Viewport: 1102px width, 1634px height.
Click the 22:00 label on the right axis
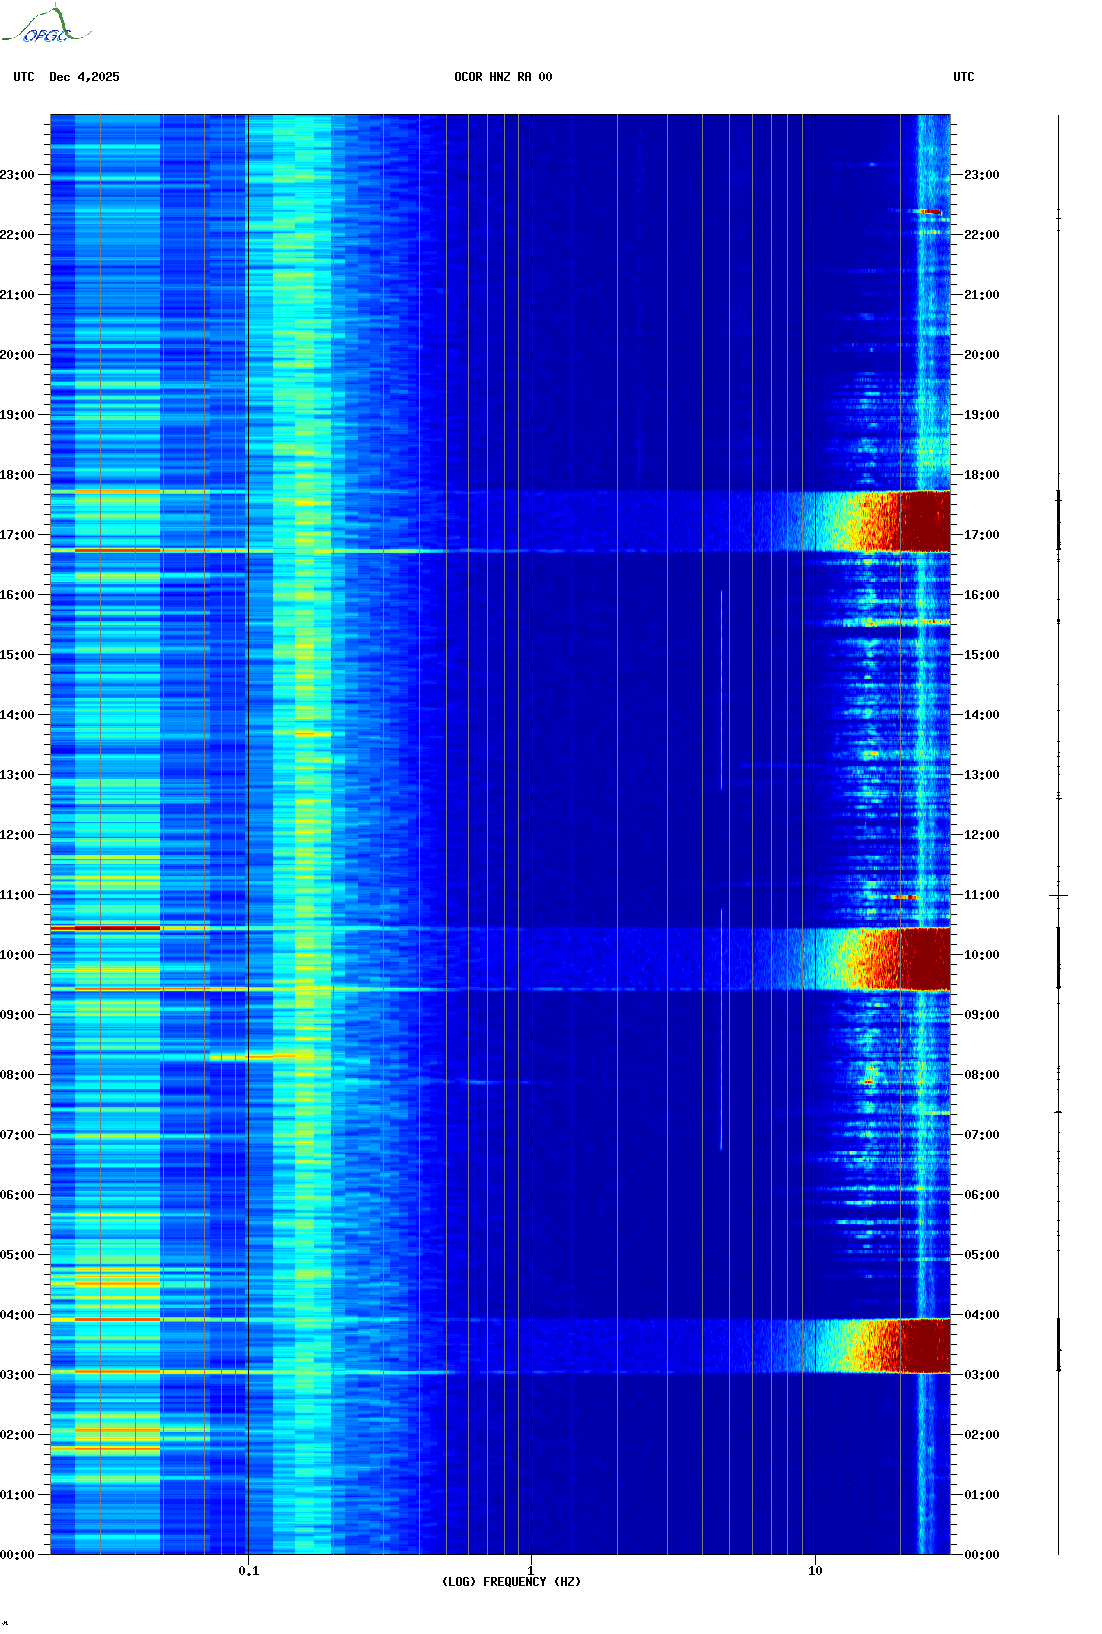[x=982, y=235]
